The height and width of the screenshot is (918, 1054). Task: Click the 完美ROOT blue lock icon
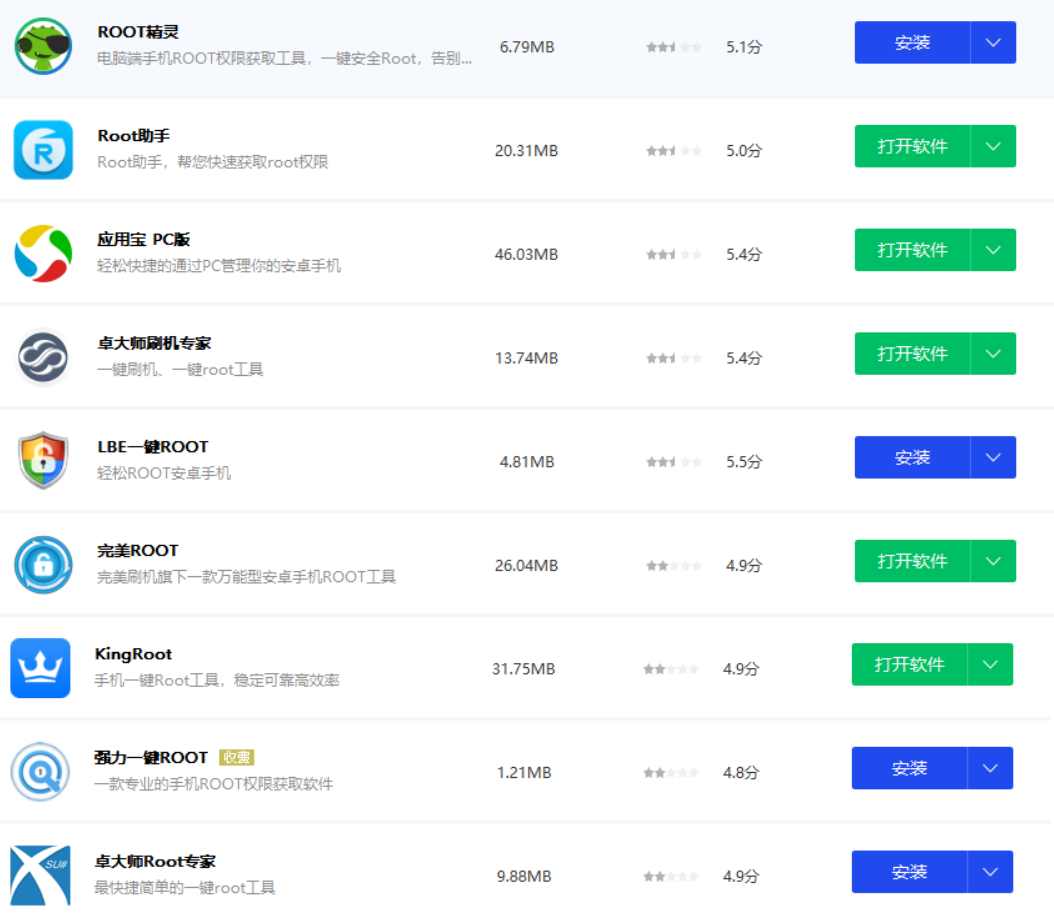pos(43,565)
